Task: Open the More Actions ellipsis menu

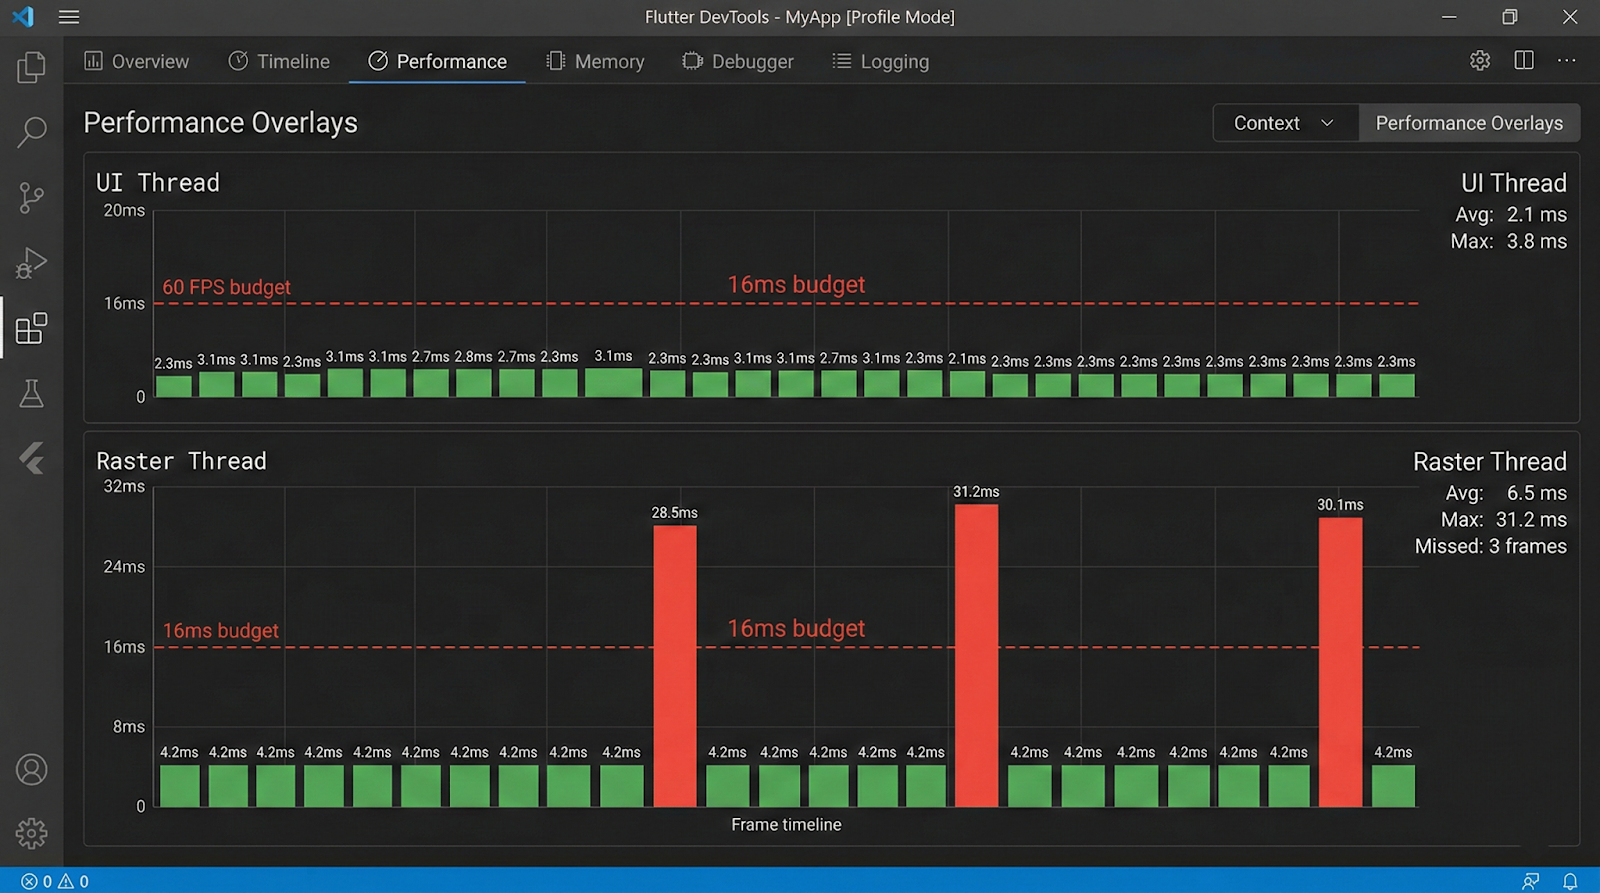Action: [x=1567, y=61]
